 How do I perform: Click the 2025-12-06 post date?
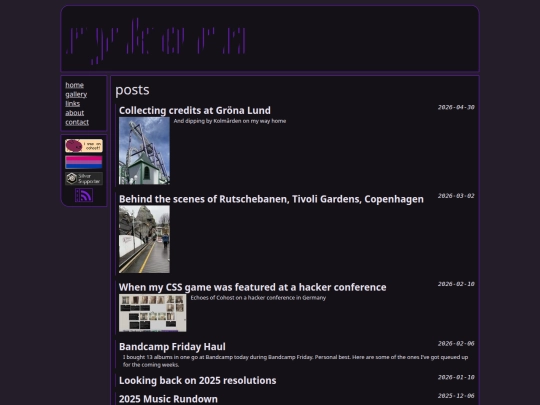click(x=456, y=396)
